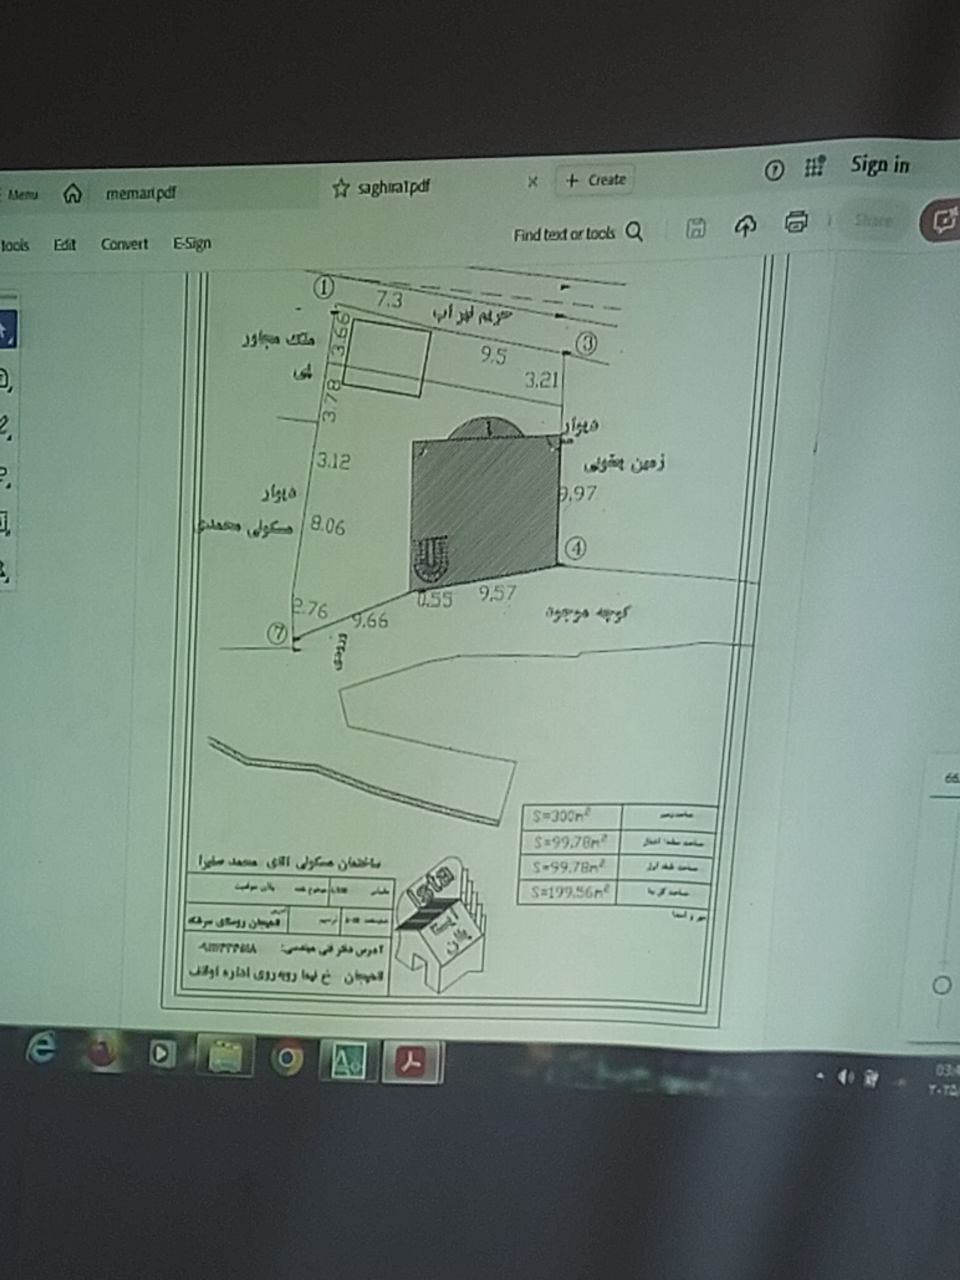Click the 3.12 dimension on the drawing
The height and width of the screenshot is (1280, 960).
tap(333, 461)
